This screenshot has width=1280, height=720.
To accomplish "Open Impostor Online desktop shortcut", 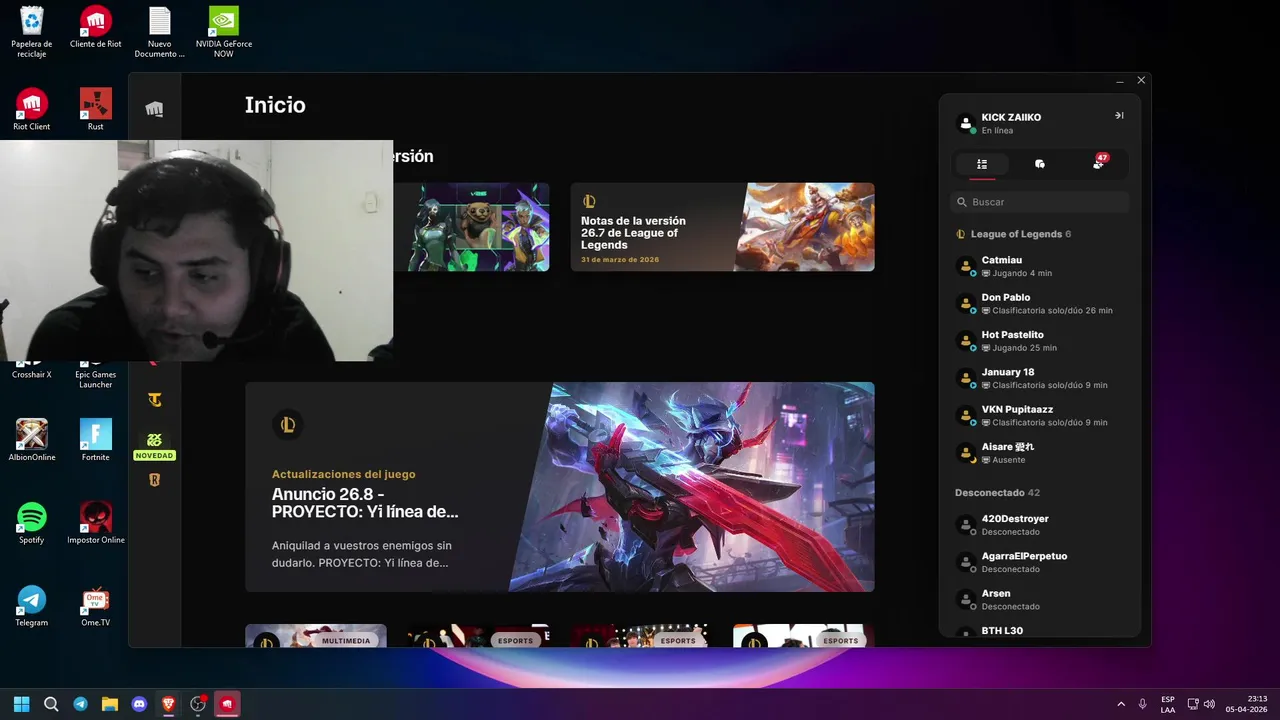I will click(x=96, y=523).
